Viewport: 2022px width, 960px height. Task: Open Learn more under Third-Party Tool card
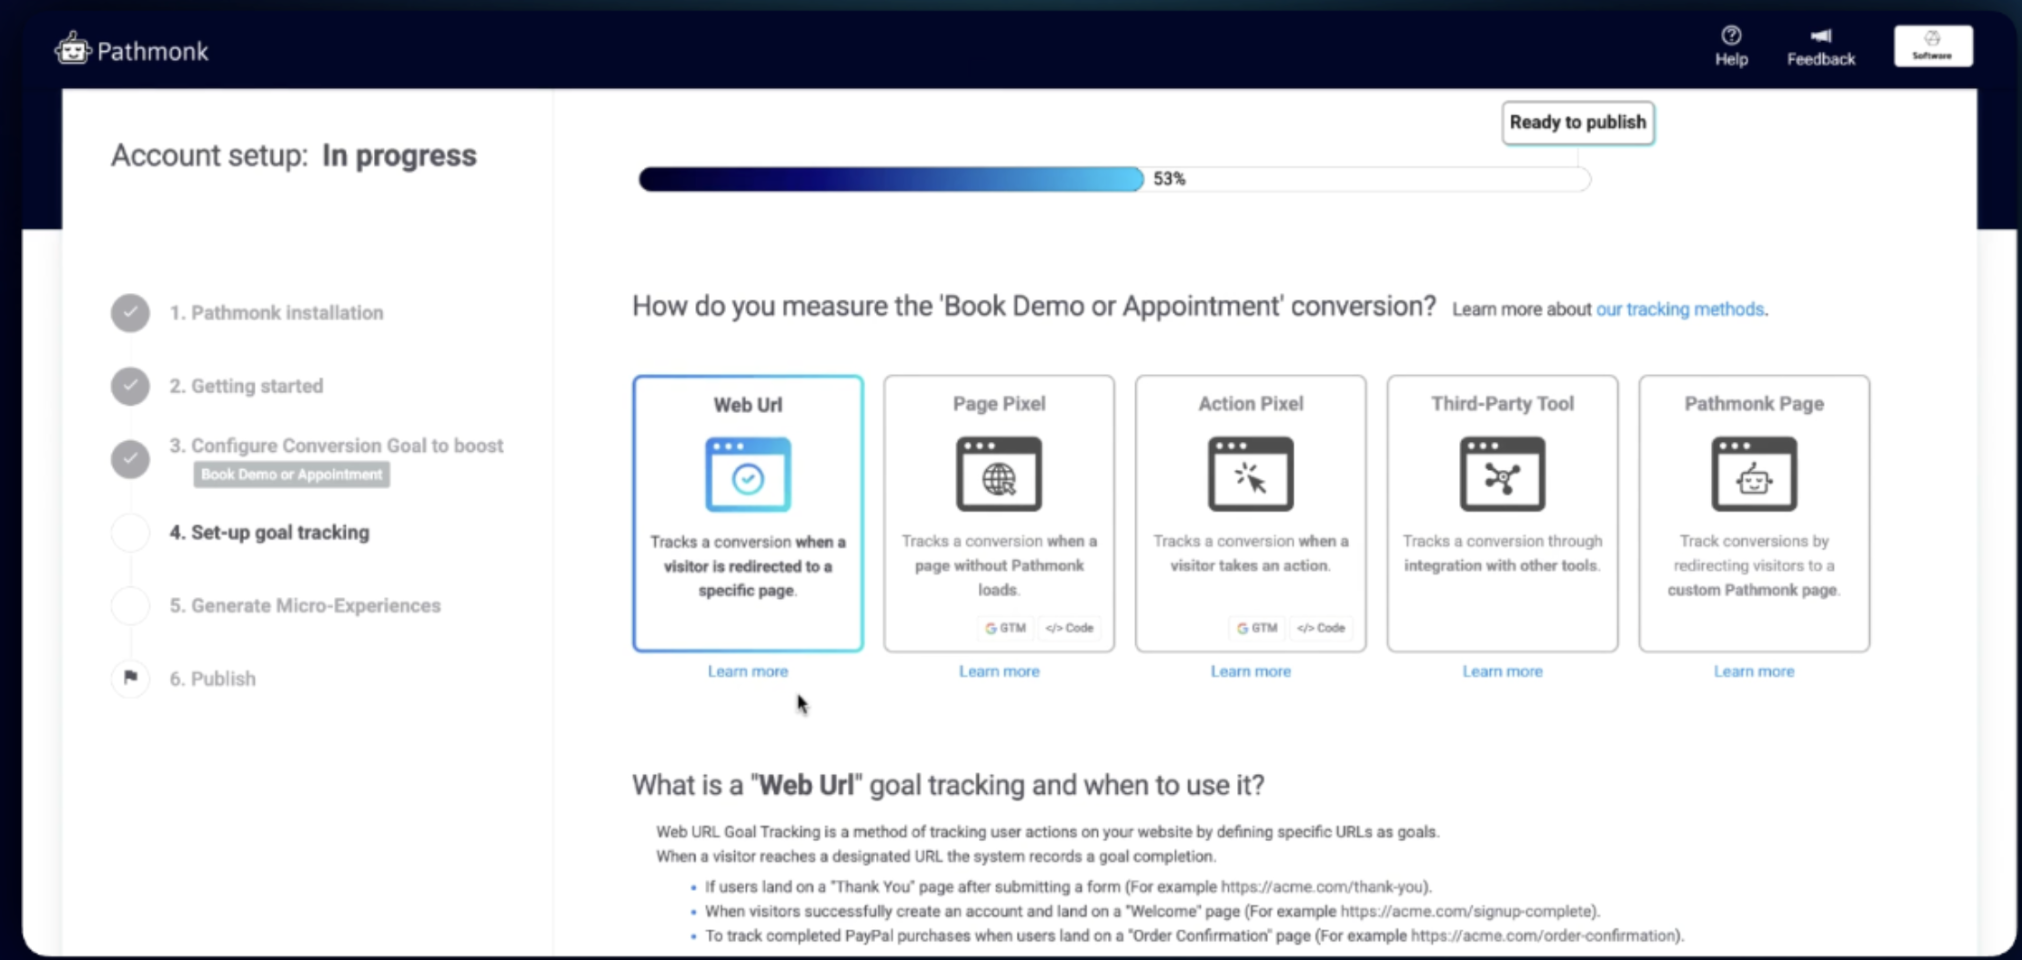coord(1502,671)
